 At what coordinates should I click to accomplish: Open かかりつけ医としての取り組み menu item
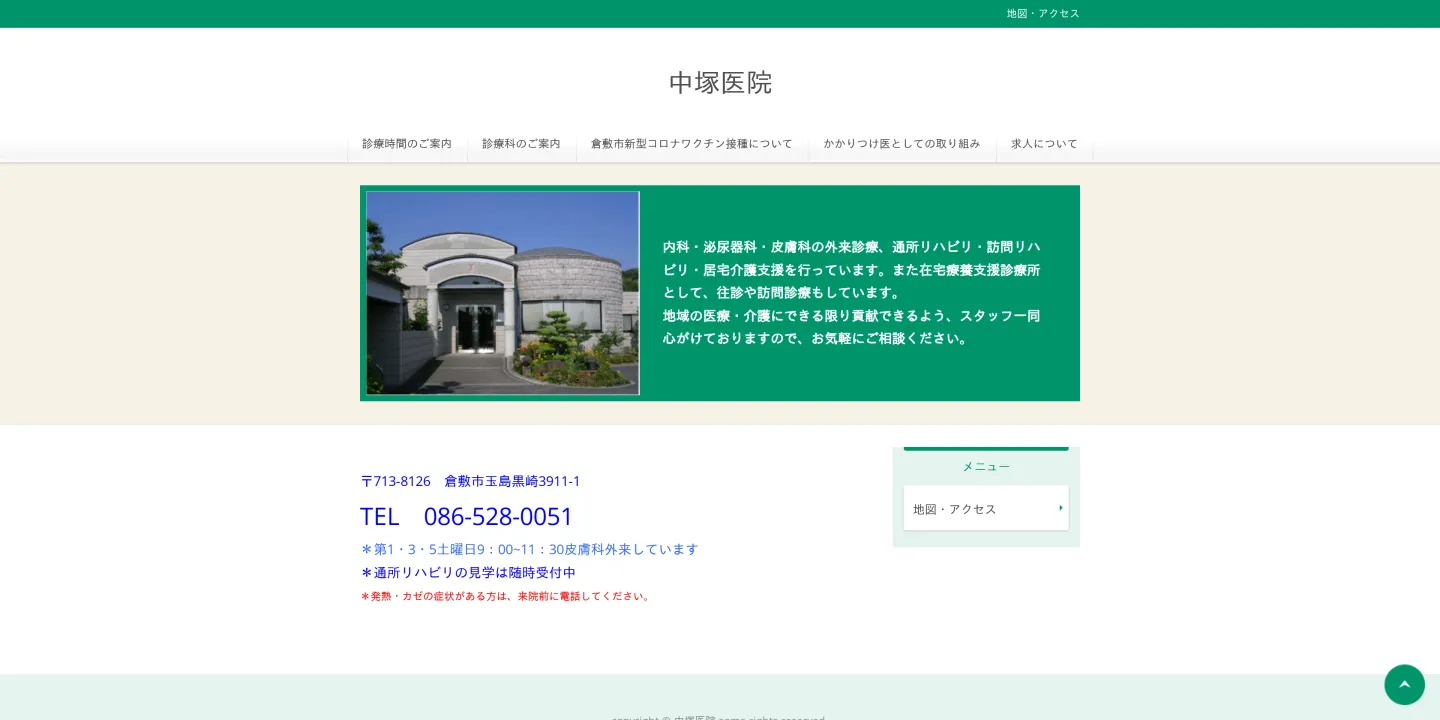(x=902, y=144)
